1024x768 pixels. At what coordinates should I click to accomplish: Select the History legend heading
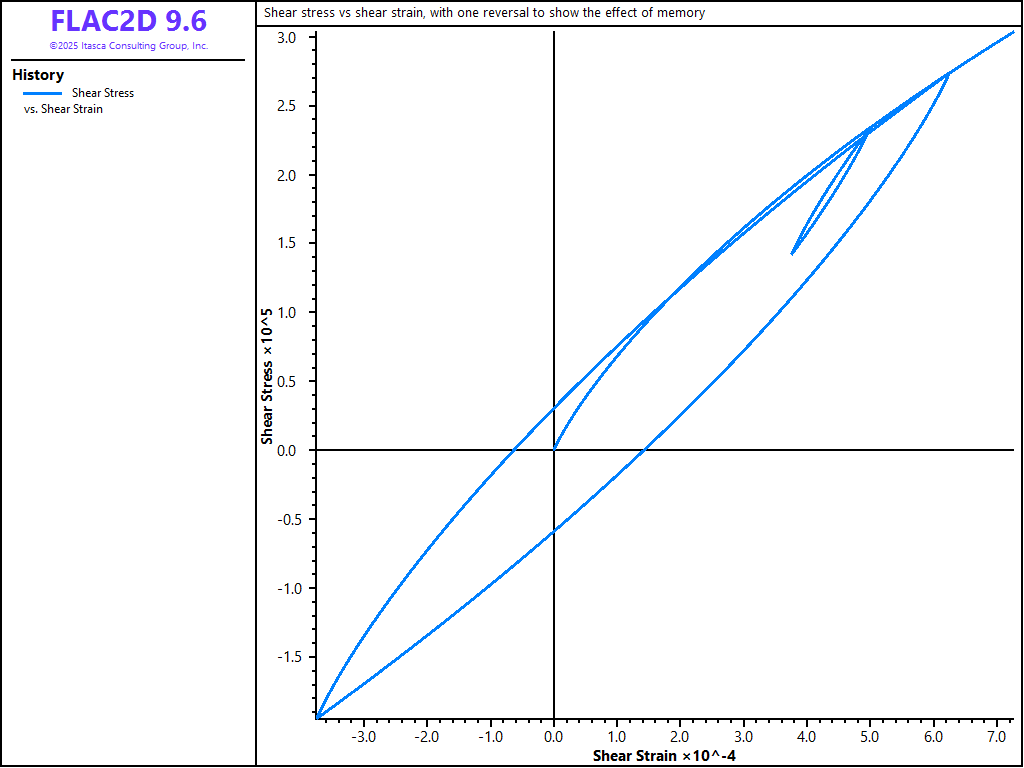pos(38,75)
